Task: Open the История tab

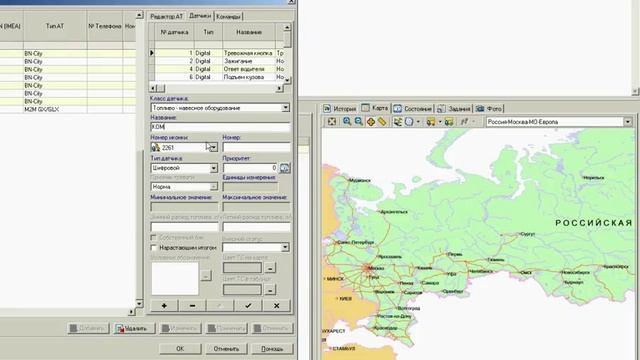Action: point(340,109)
